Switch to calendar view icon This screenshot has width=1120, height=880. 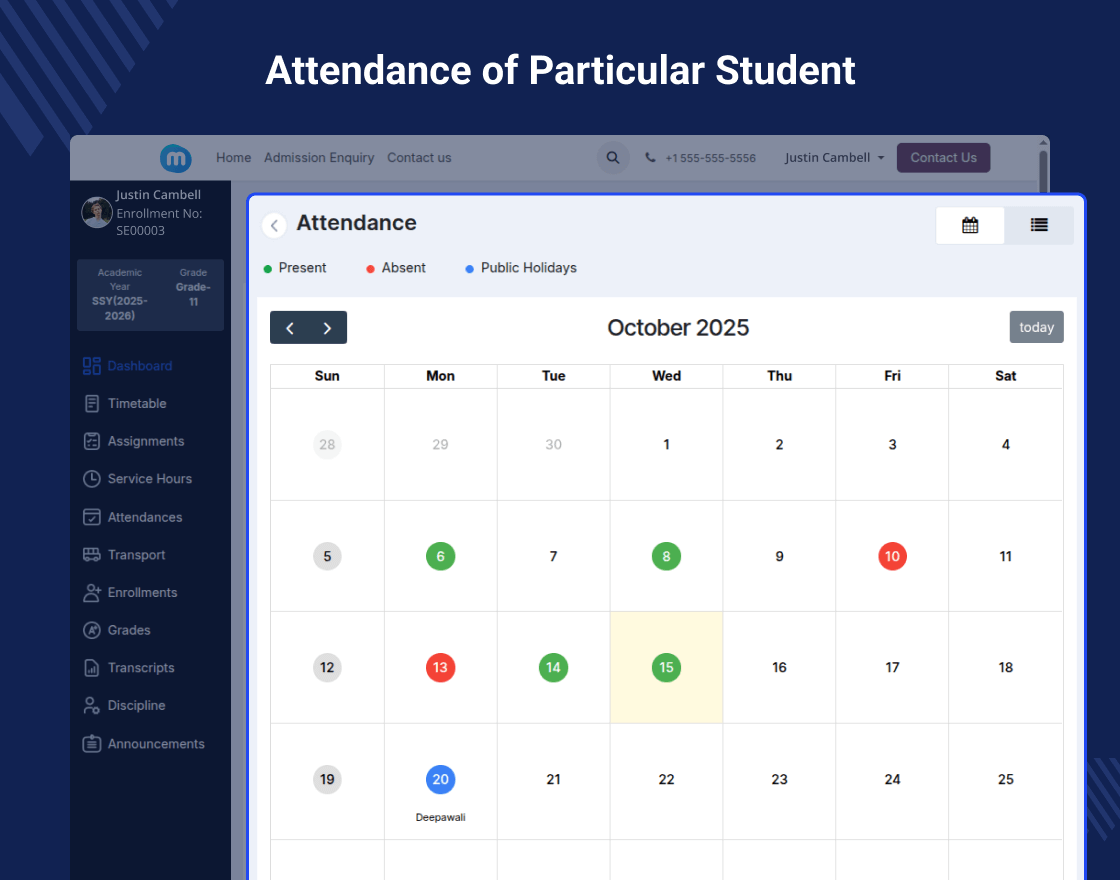click(970, 225)
